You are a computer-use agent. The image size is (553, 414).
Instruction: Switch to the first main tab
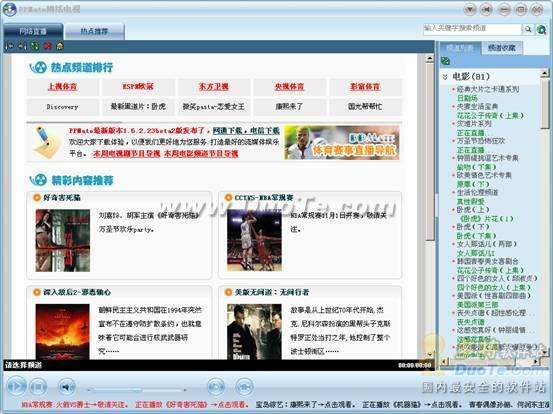point(33,31)
